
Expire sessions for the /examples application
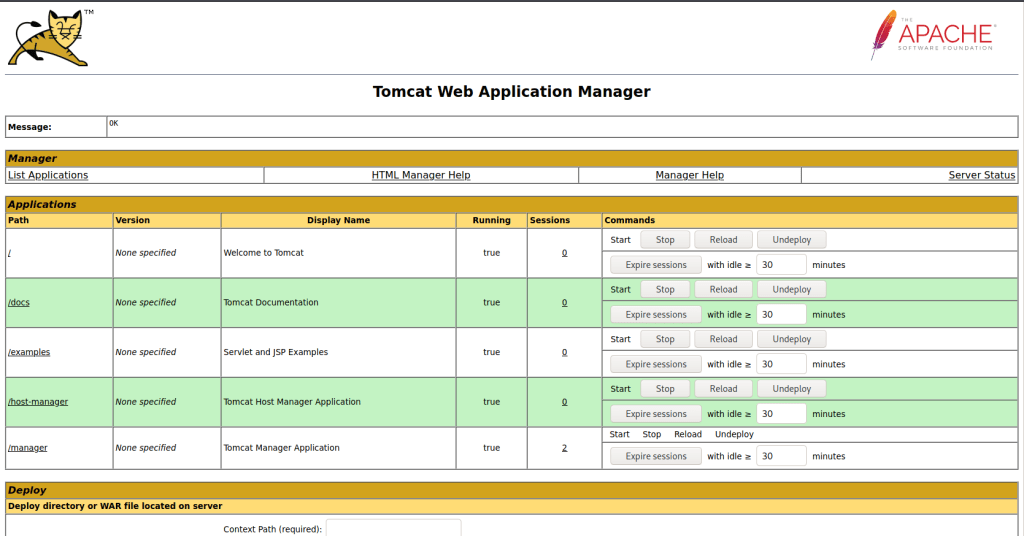(656, 364)
